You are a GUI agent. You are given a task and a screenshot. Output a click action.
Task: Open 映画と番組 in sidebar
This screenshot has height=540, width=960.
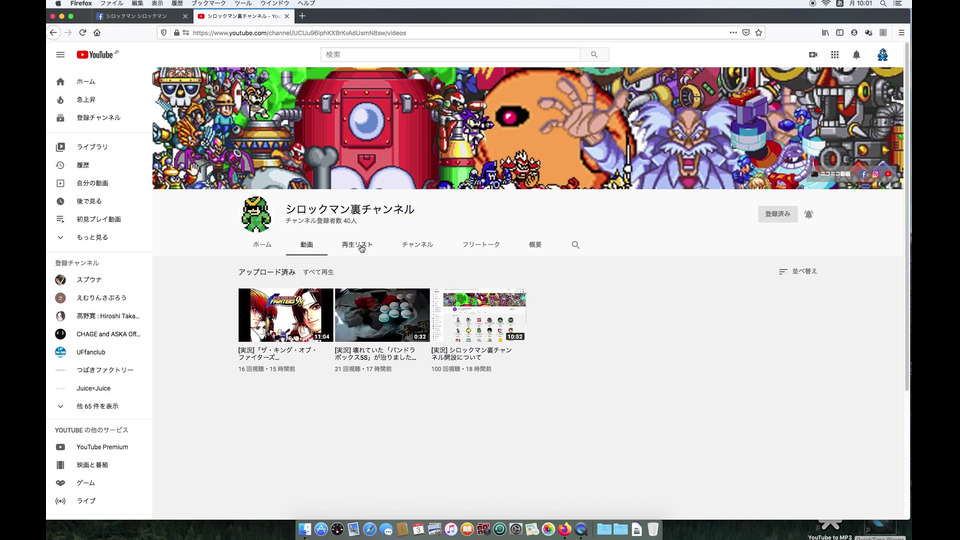click(x=99, y=465)
